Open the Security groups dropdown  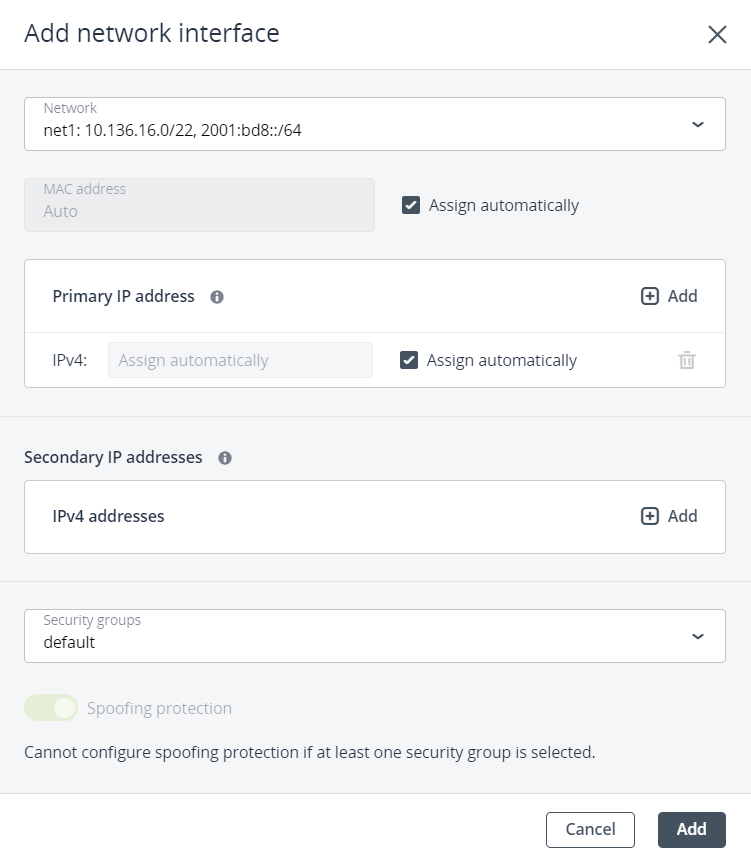(375, 635)
